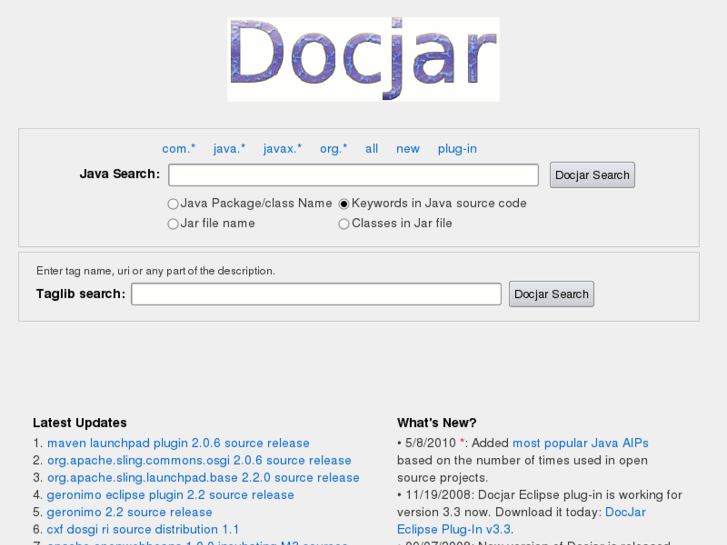Click the Taglib search label
Viewport: 727px width, 545px height.
click(x=81, y=294)
